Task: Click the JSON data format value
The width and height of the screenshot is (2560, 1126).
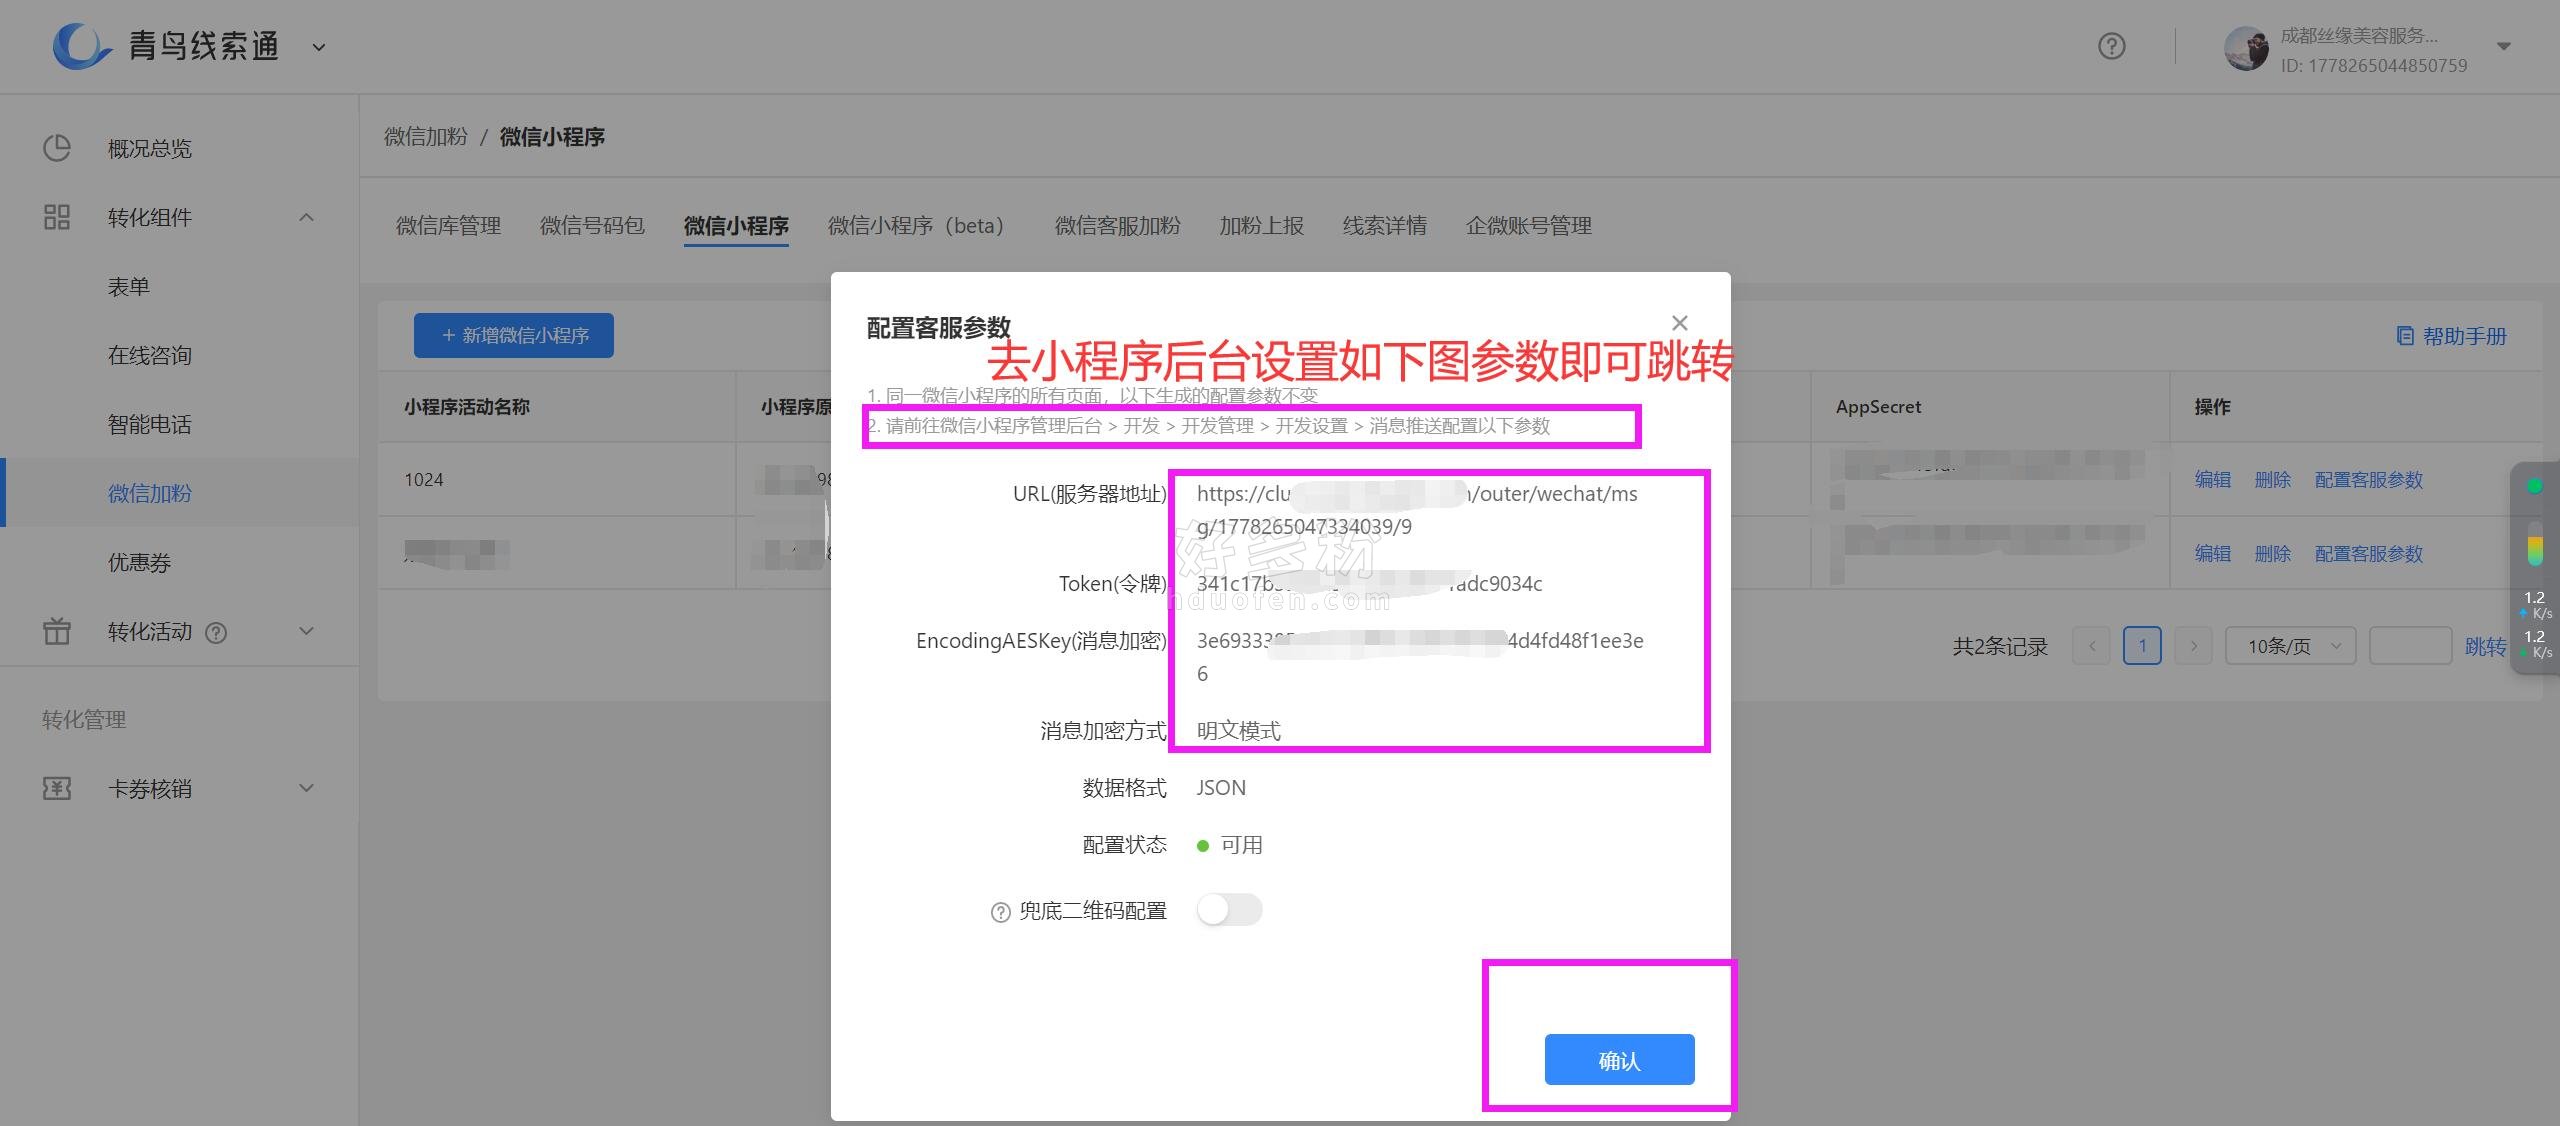Action: point(1221,788)
